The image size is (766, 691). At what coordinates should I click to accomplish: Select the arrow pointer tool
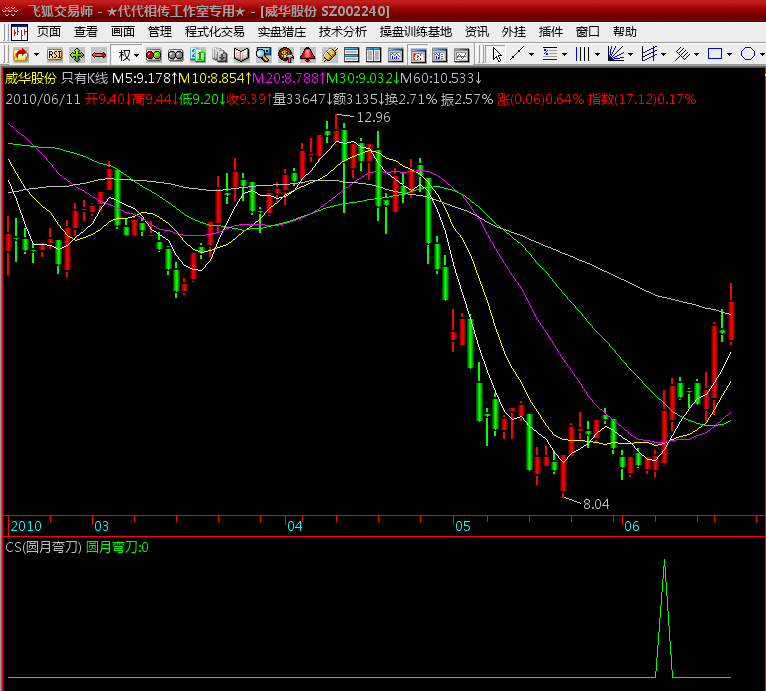(497, 54)
